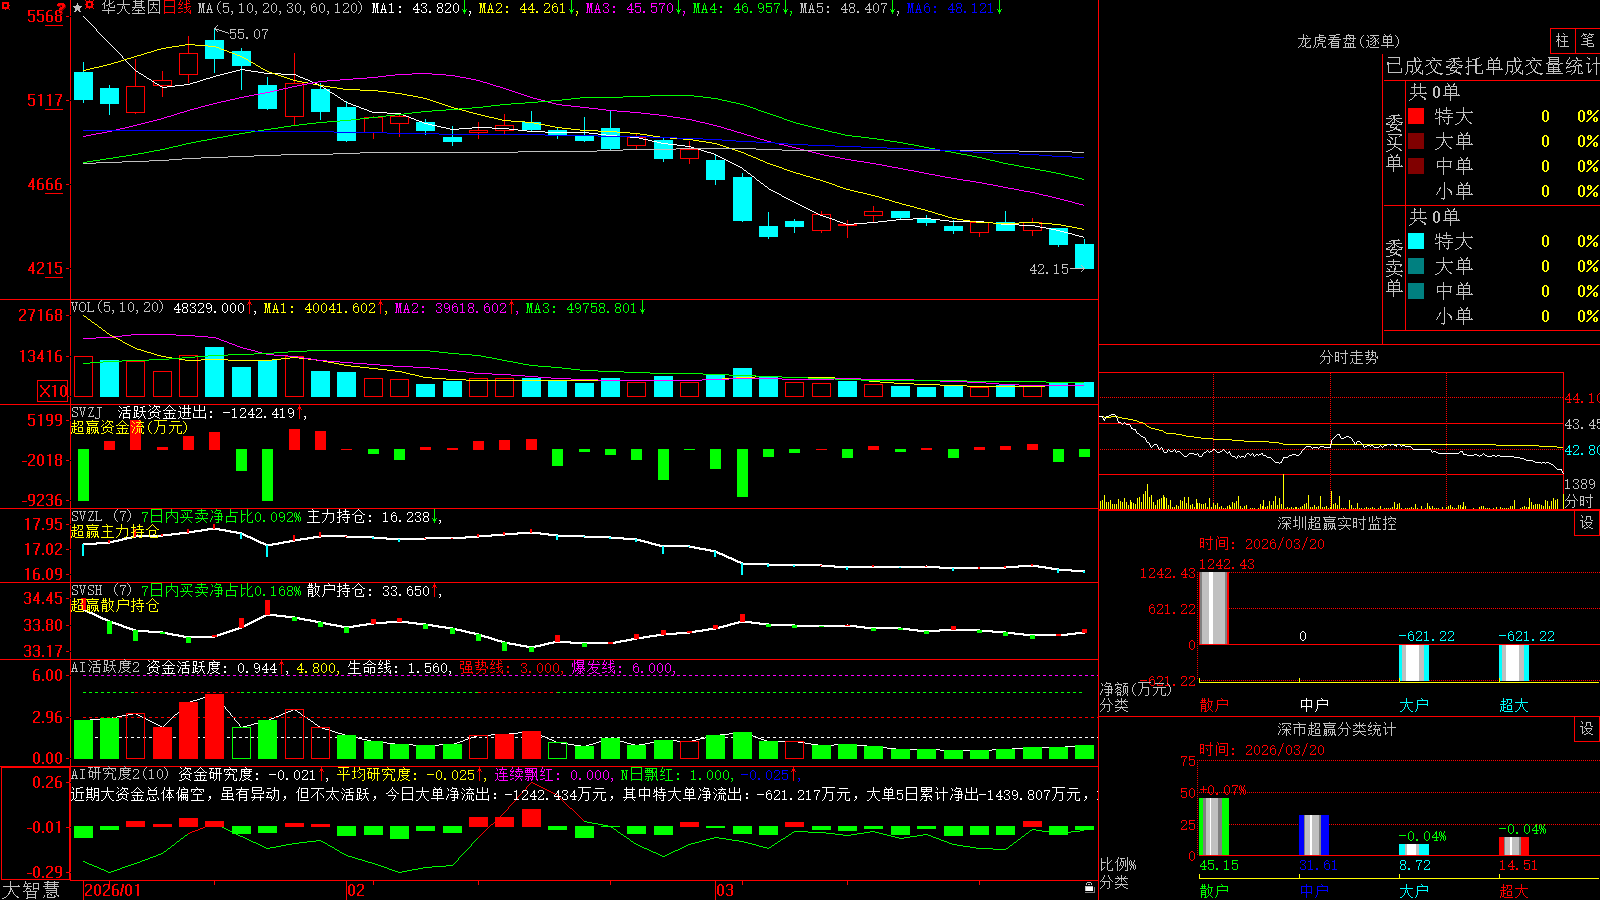
Task: Click the 主力持仓: 16.238 value
Action: tap(373, 517)
